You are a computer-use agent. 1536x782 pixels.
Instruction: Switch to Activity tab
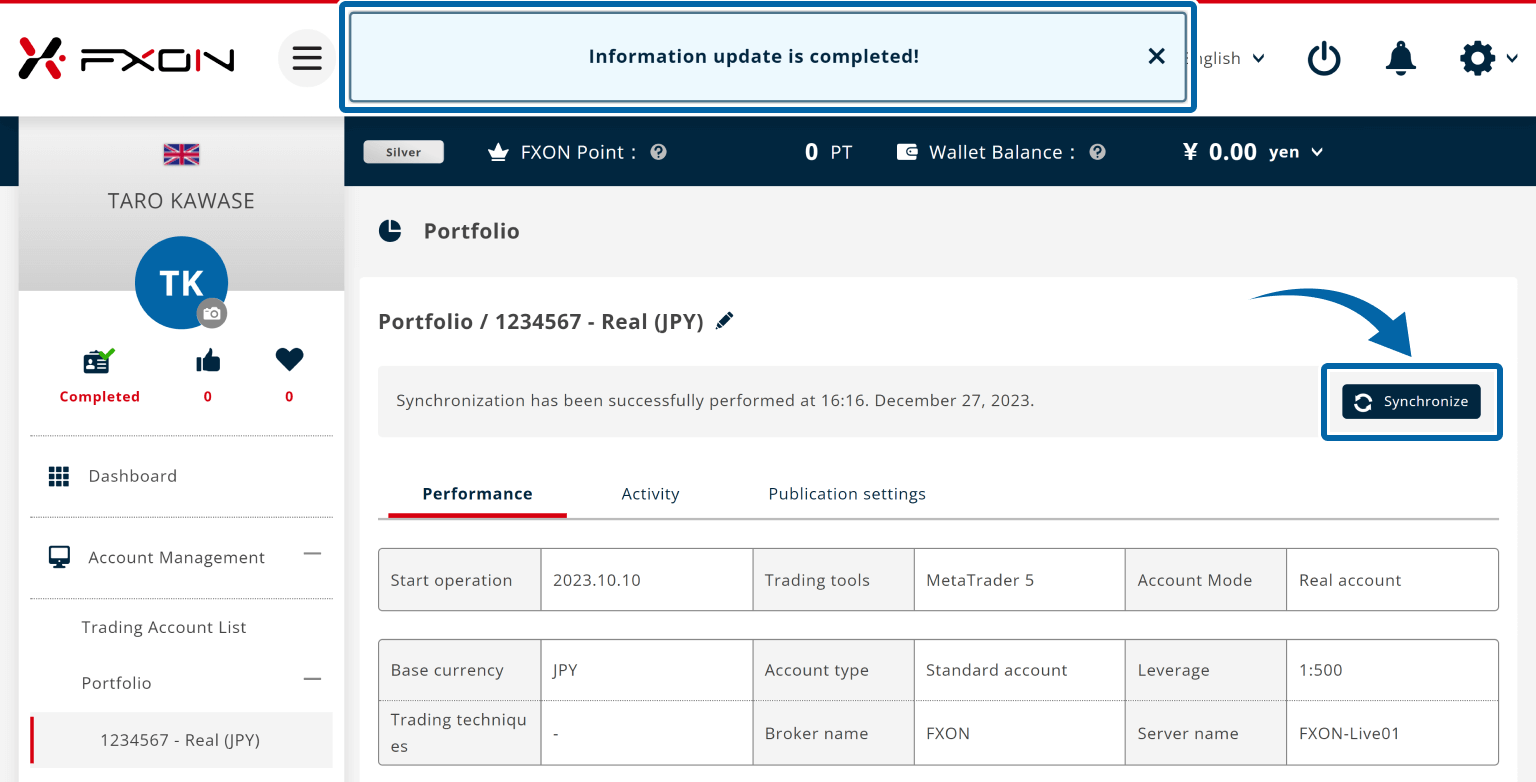point(650,493)
